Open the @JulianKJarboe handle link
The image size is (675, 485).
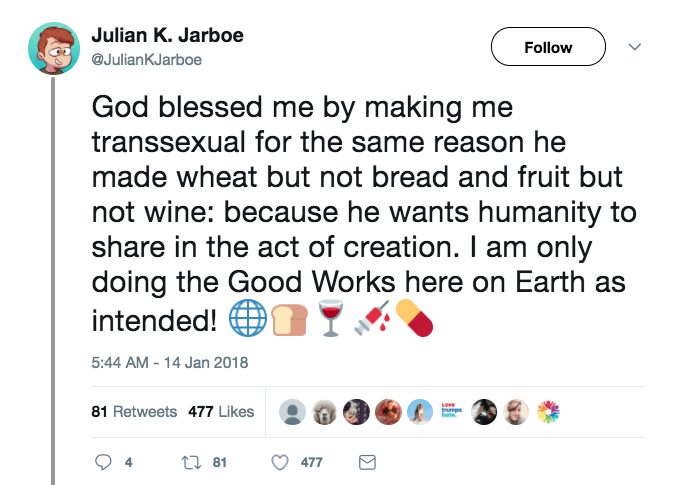[146, 59]
